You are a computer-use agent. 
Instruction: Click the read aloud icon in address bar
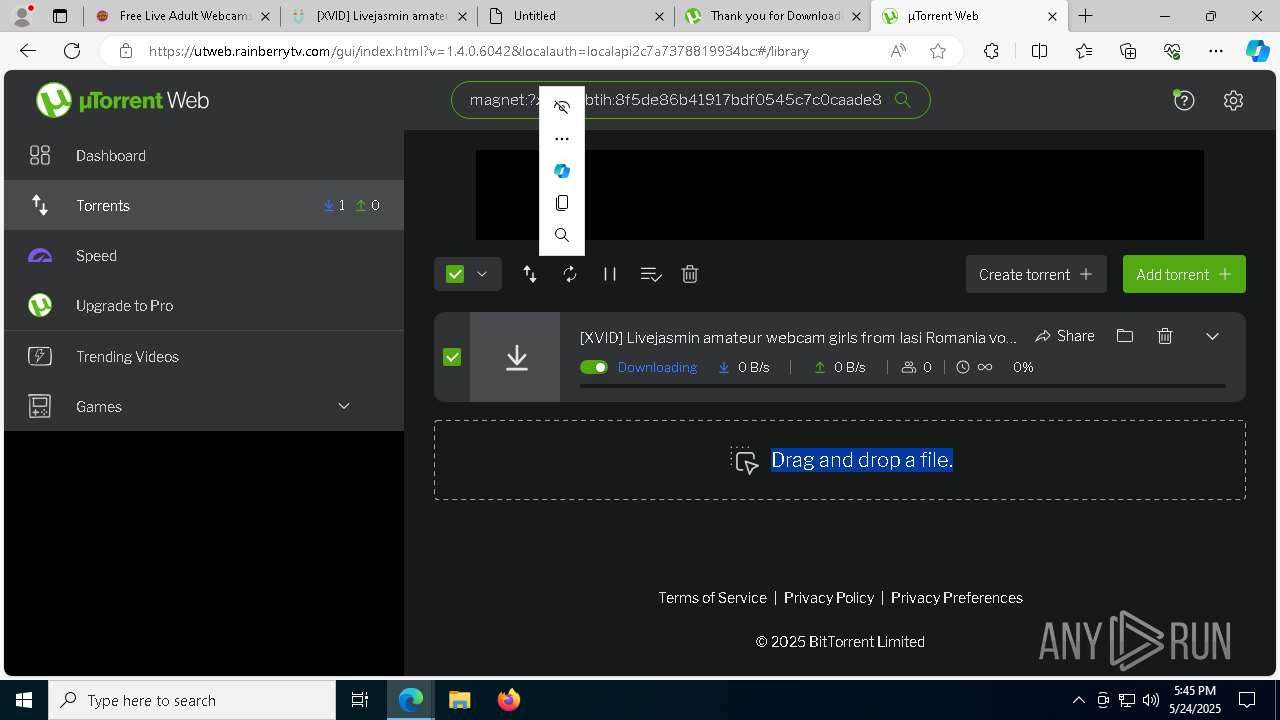(x=898, y=51)
